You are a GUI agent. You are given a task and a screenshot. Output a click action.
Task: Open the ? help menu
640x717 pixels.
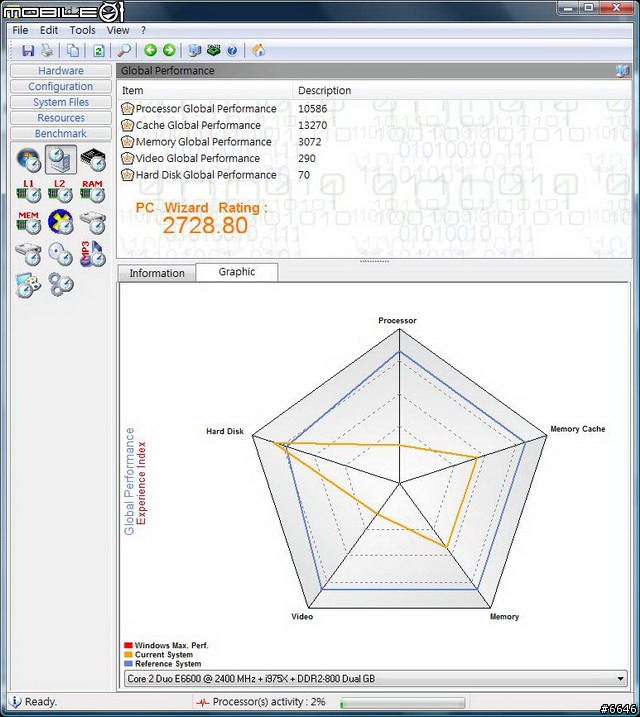tap(143, 30)
